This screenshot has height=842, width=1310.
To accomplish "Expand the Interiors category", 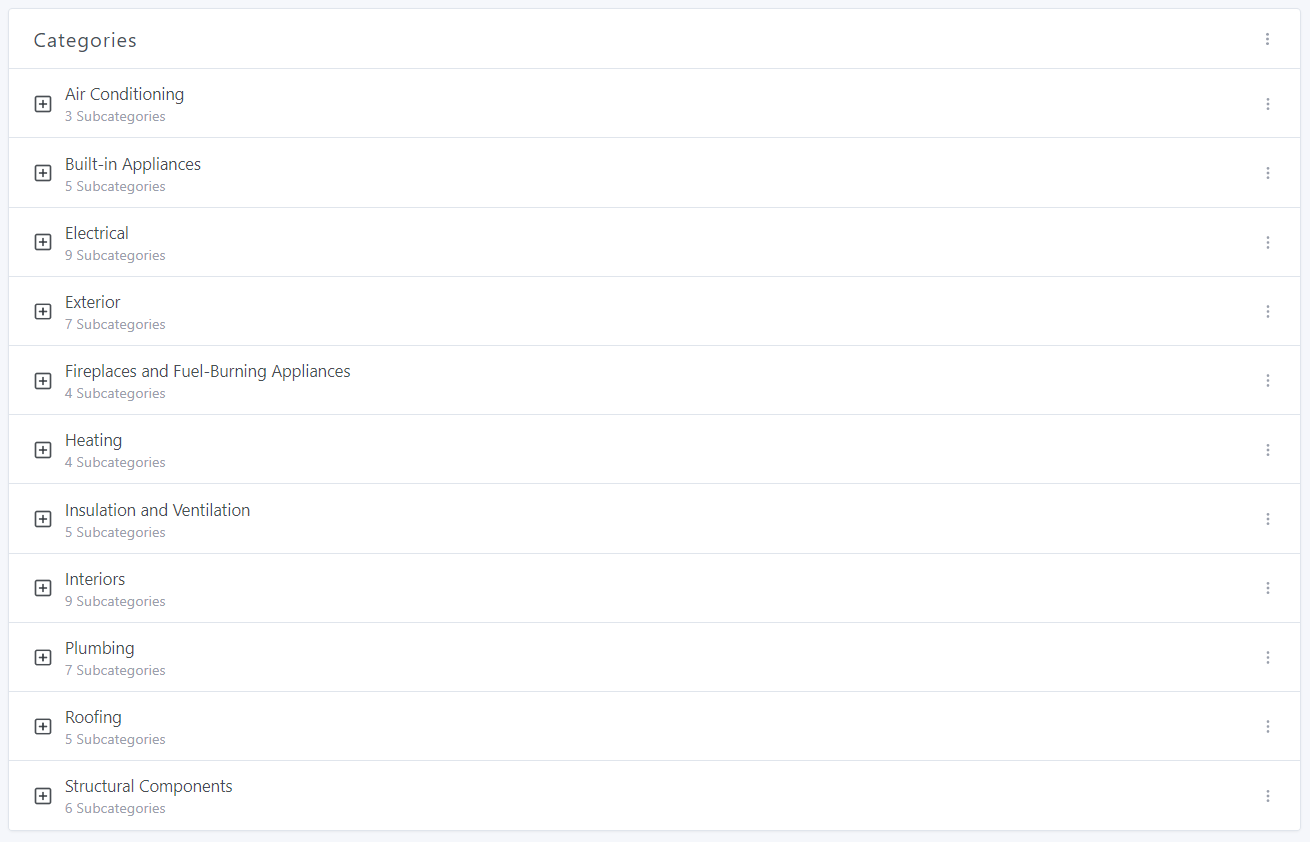I will point(43,588).
